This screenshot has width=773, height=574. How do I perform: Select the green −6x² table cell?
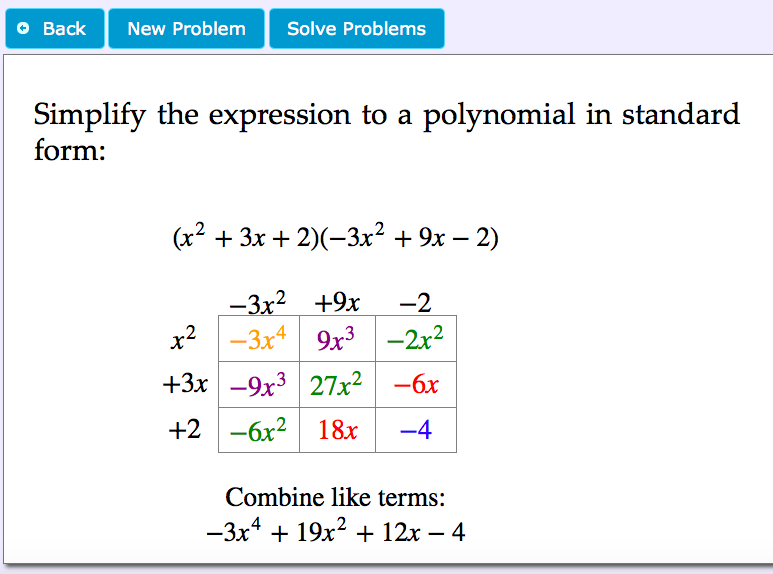coord(259,430)
